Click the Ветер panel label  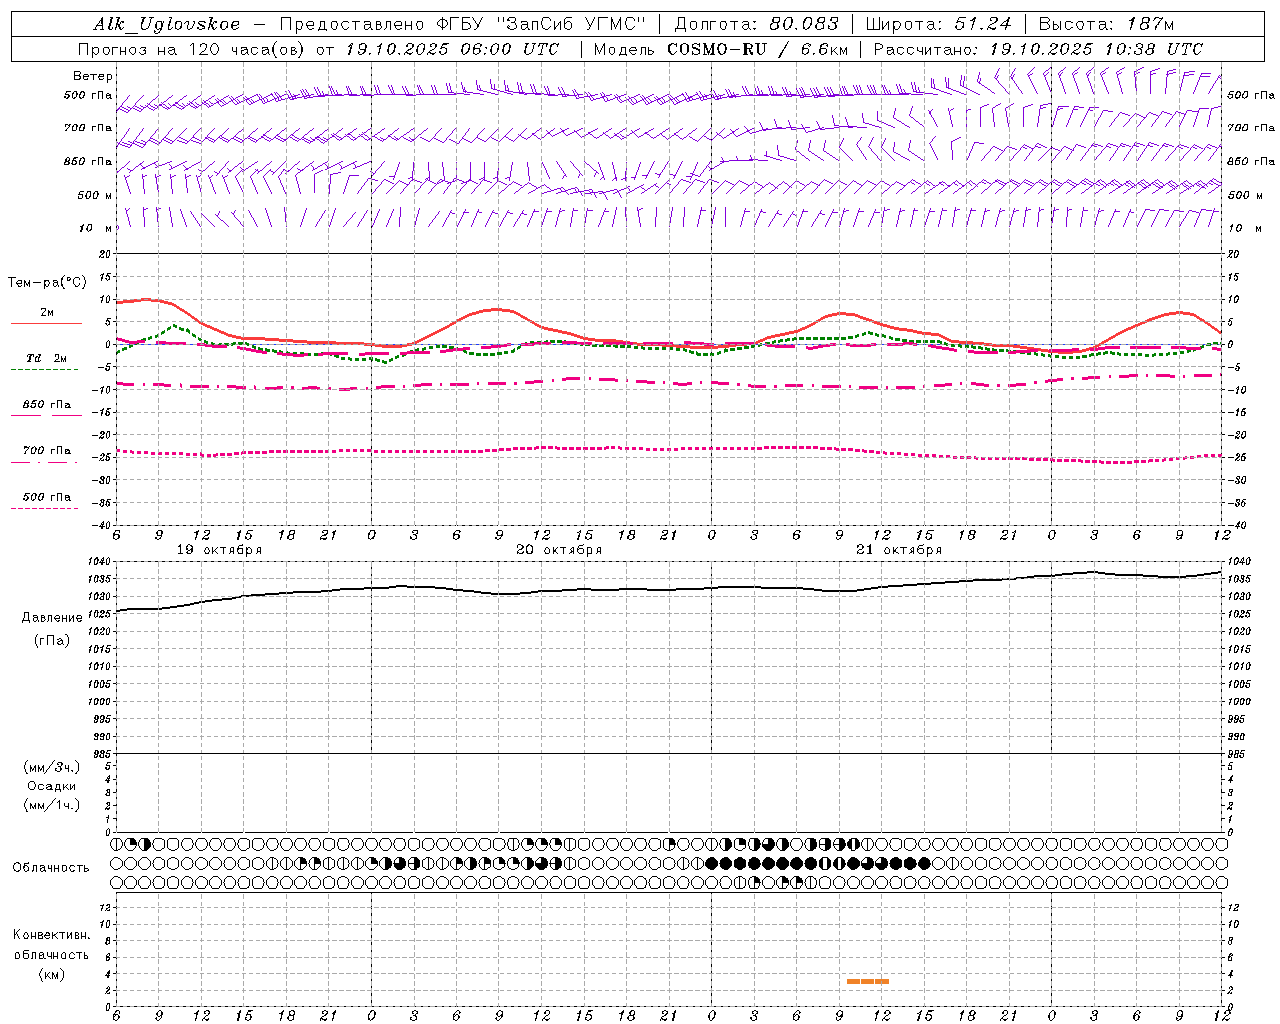pos(93,76)
